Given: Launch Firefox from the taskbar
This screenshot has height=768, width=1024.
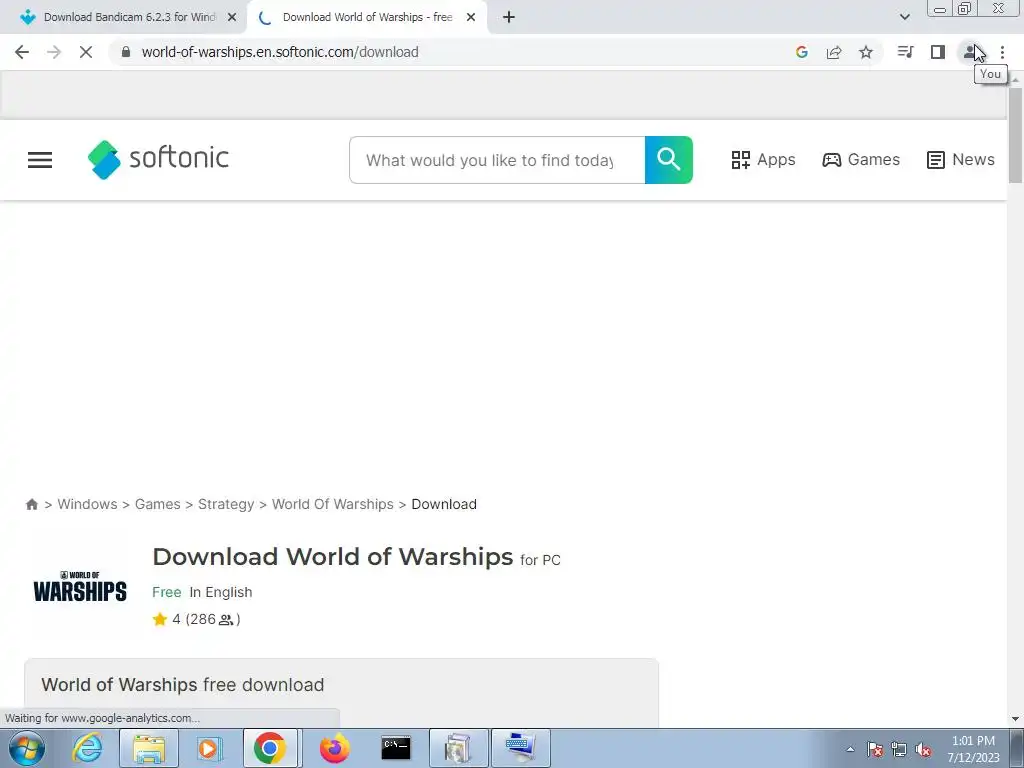Looking at the screenshot, I should click(334, 748).
